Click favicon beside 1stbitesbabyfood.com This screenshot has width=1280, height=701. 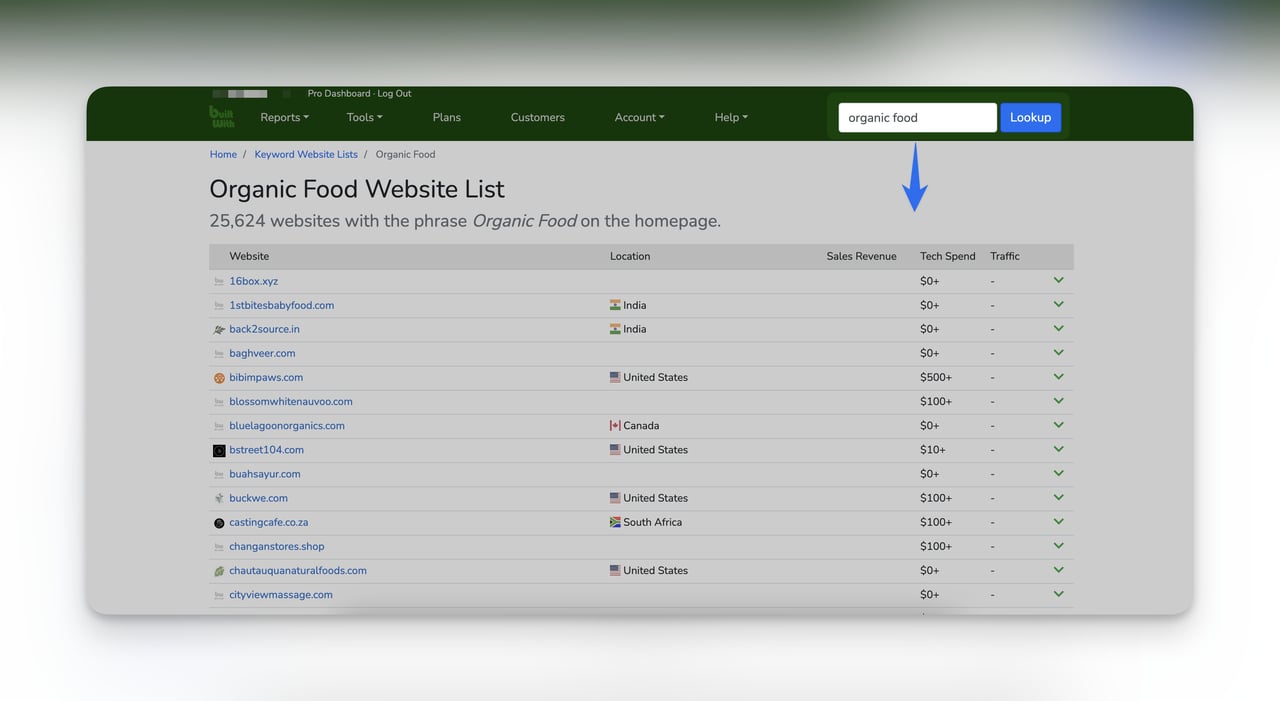[x=219, y=306]
